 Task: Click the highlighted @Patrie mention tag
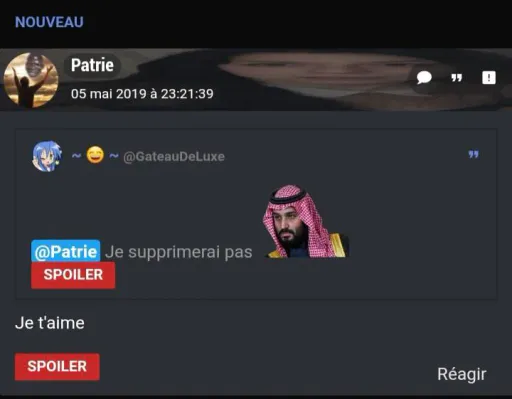[x=66, y=251]
